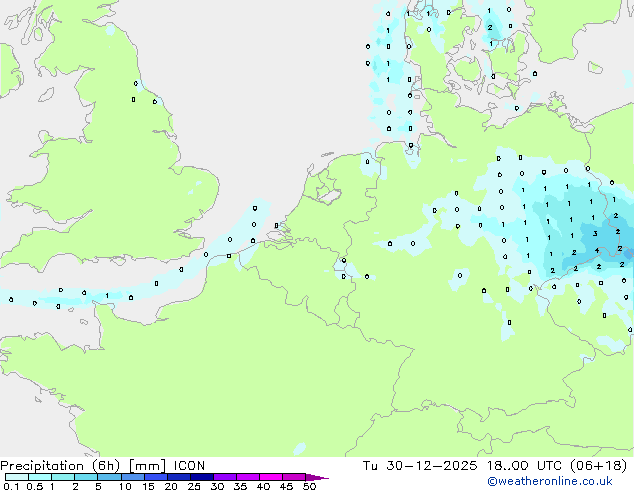Select the 5–10 mm legend color box

(x=109, y=477)
